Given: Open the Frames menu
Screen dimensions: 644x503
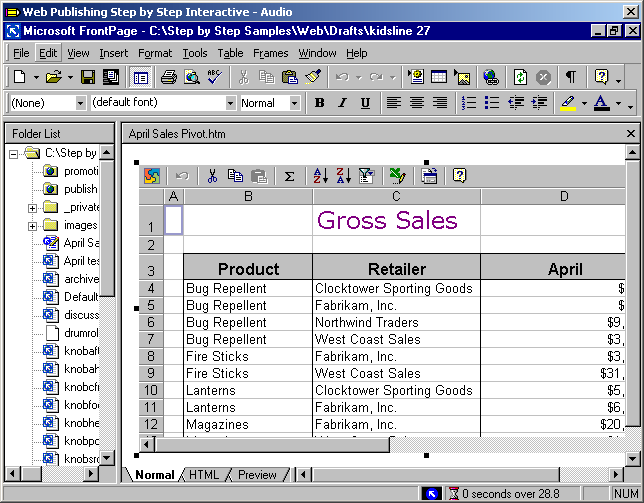Looking at the screenshot, I should tap(271, 53).
